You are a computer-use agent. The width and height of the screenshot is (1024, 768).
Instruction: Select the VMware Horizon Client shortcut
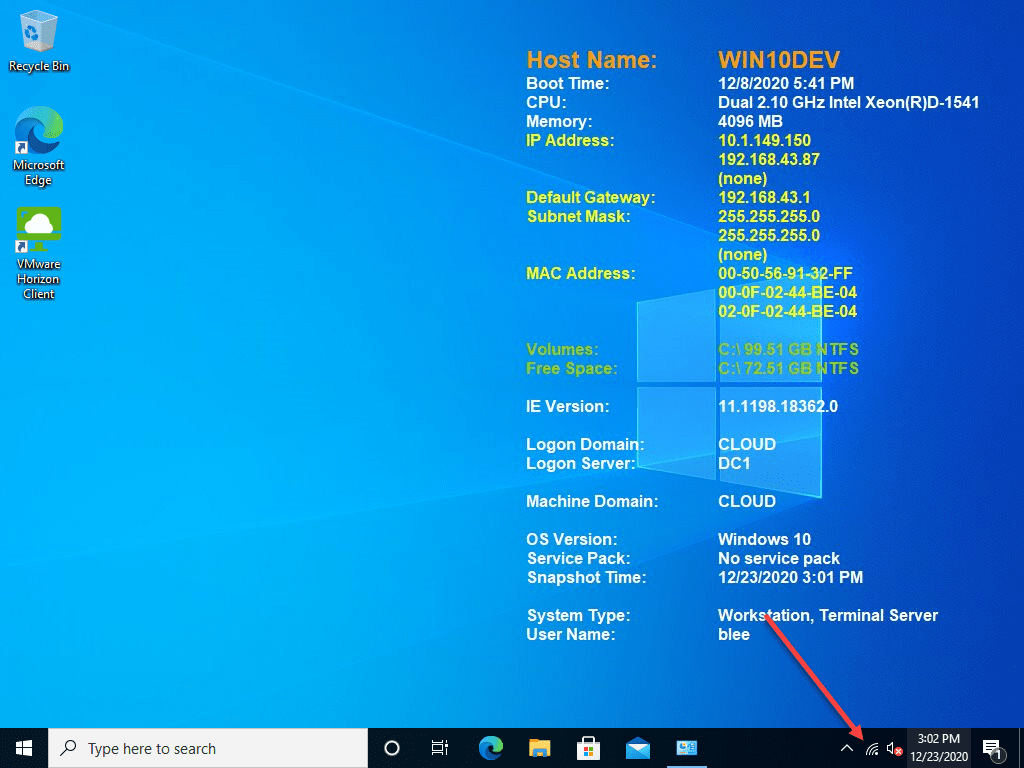[39, 252]
